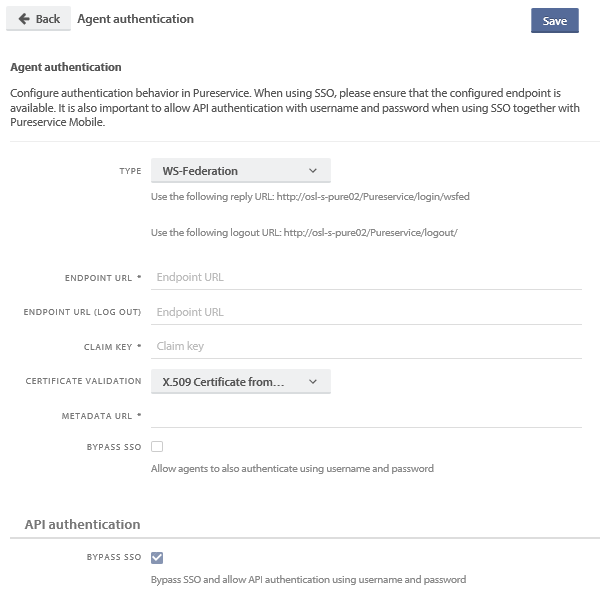This screenshot has width=614, height=599.
Task: Click the Type field label
Action: [130, 171]
